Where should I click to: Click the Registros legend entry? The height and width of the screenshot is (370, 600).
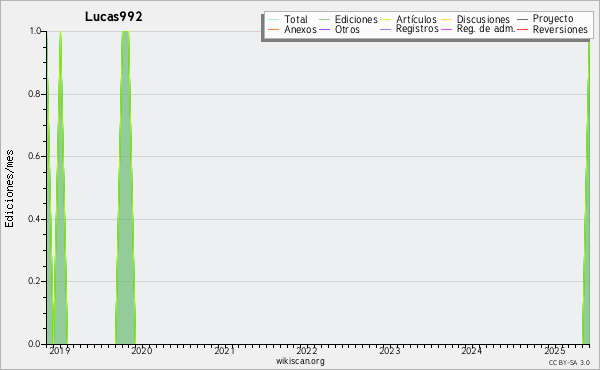409,29
